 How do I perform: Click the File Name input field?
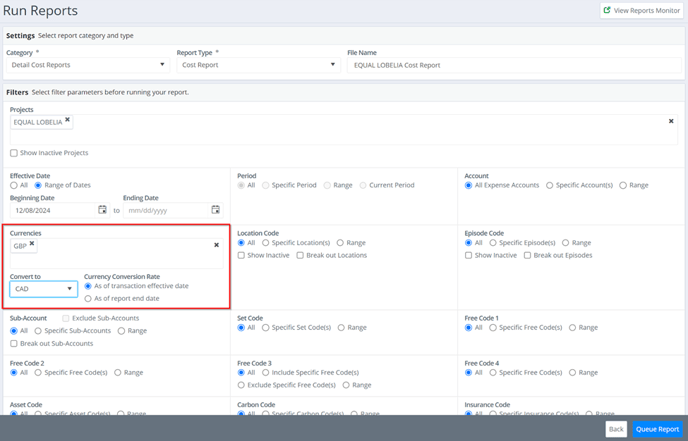coord(514,65)
